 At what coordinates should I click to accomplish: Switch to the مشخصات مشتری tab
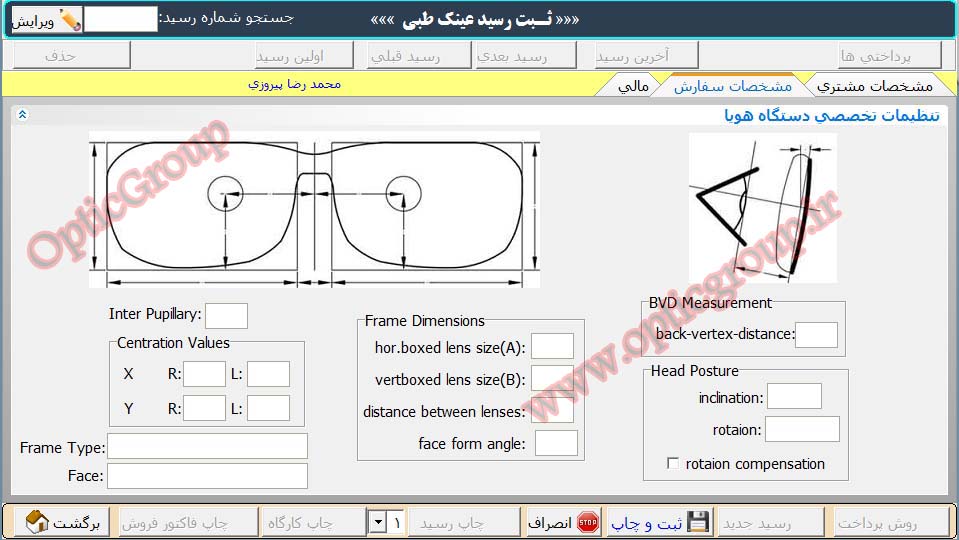874,86
